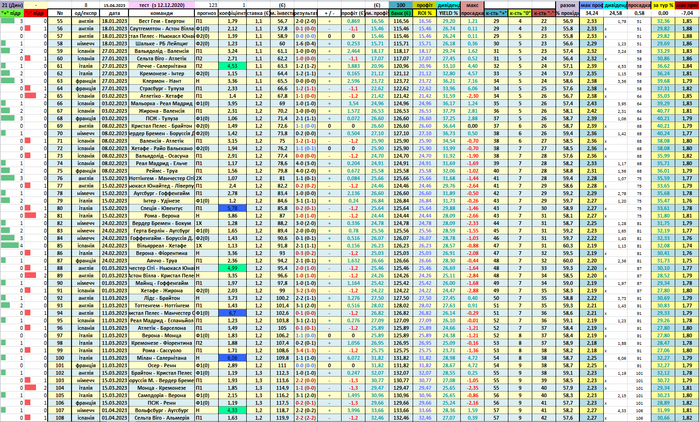Click the result cell '1-6 (0-4)'
Image resolution: width=700 pixels, height=422 pixels.
coord(306,43)
